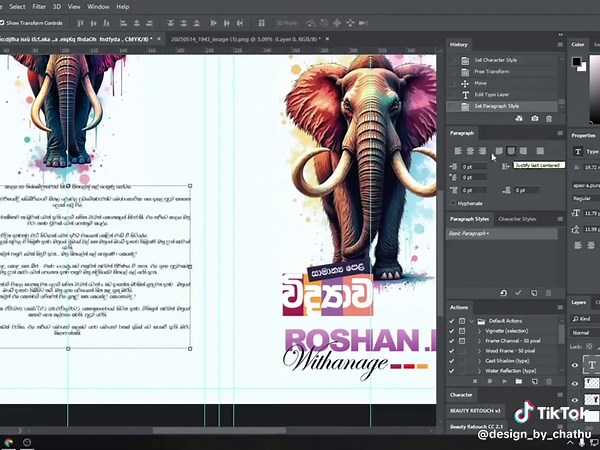Enable the Hyphenate checkbox

pos(453,203)
